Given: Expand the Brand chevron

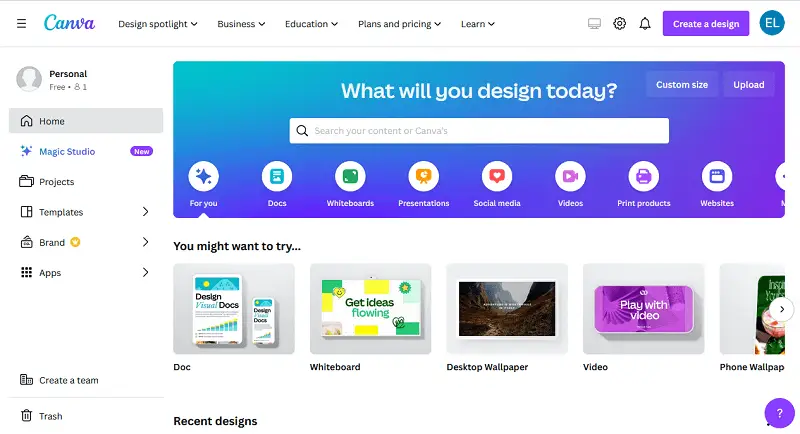Looking at the screenshot, I should pyautogui.click(x=145, y=242).
